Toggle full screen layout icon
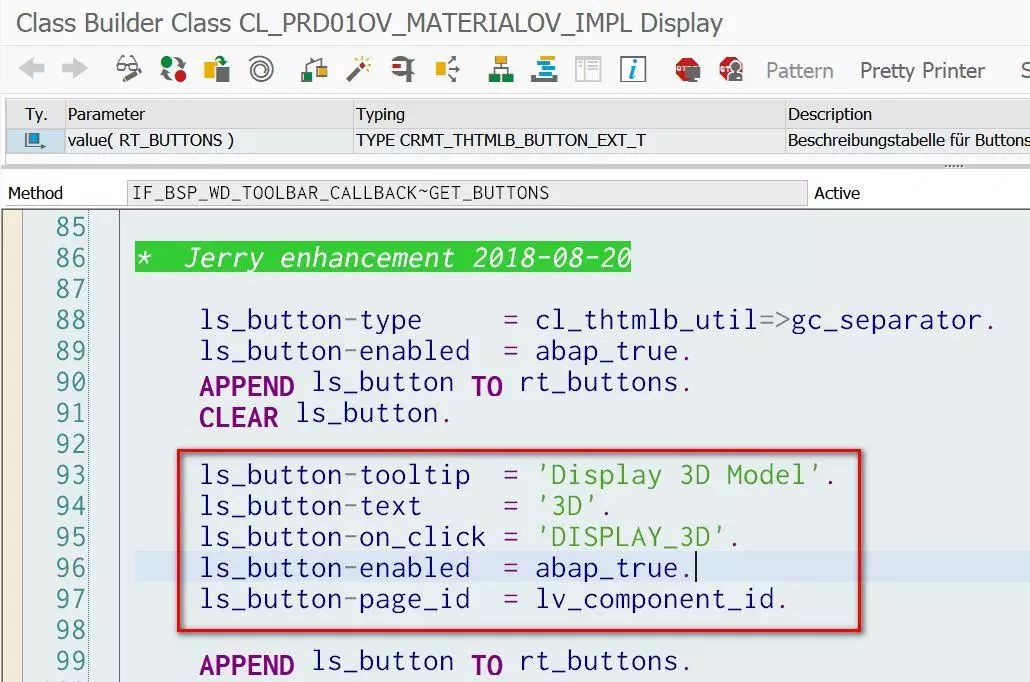This screenshot has width=1030, height=682. point(588,68)
